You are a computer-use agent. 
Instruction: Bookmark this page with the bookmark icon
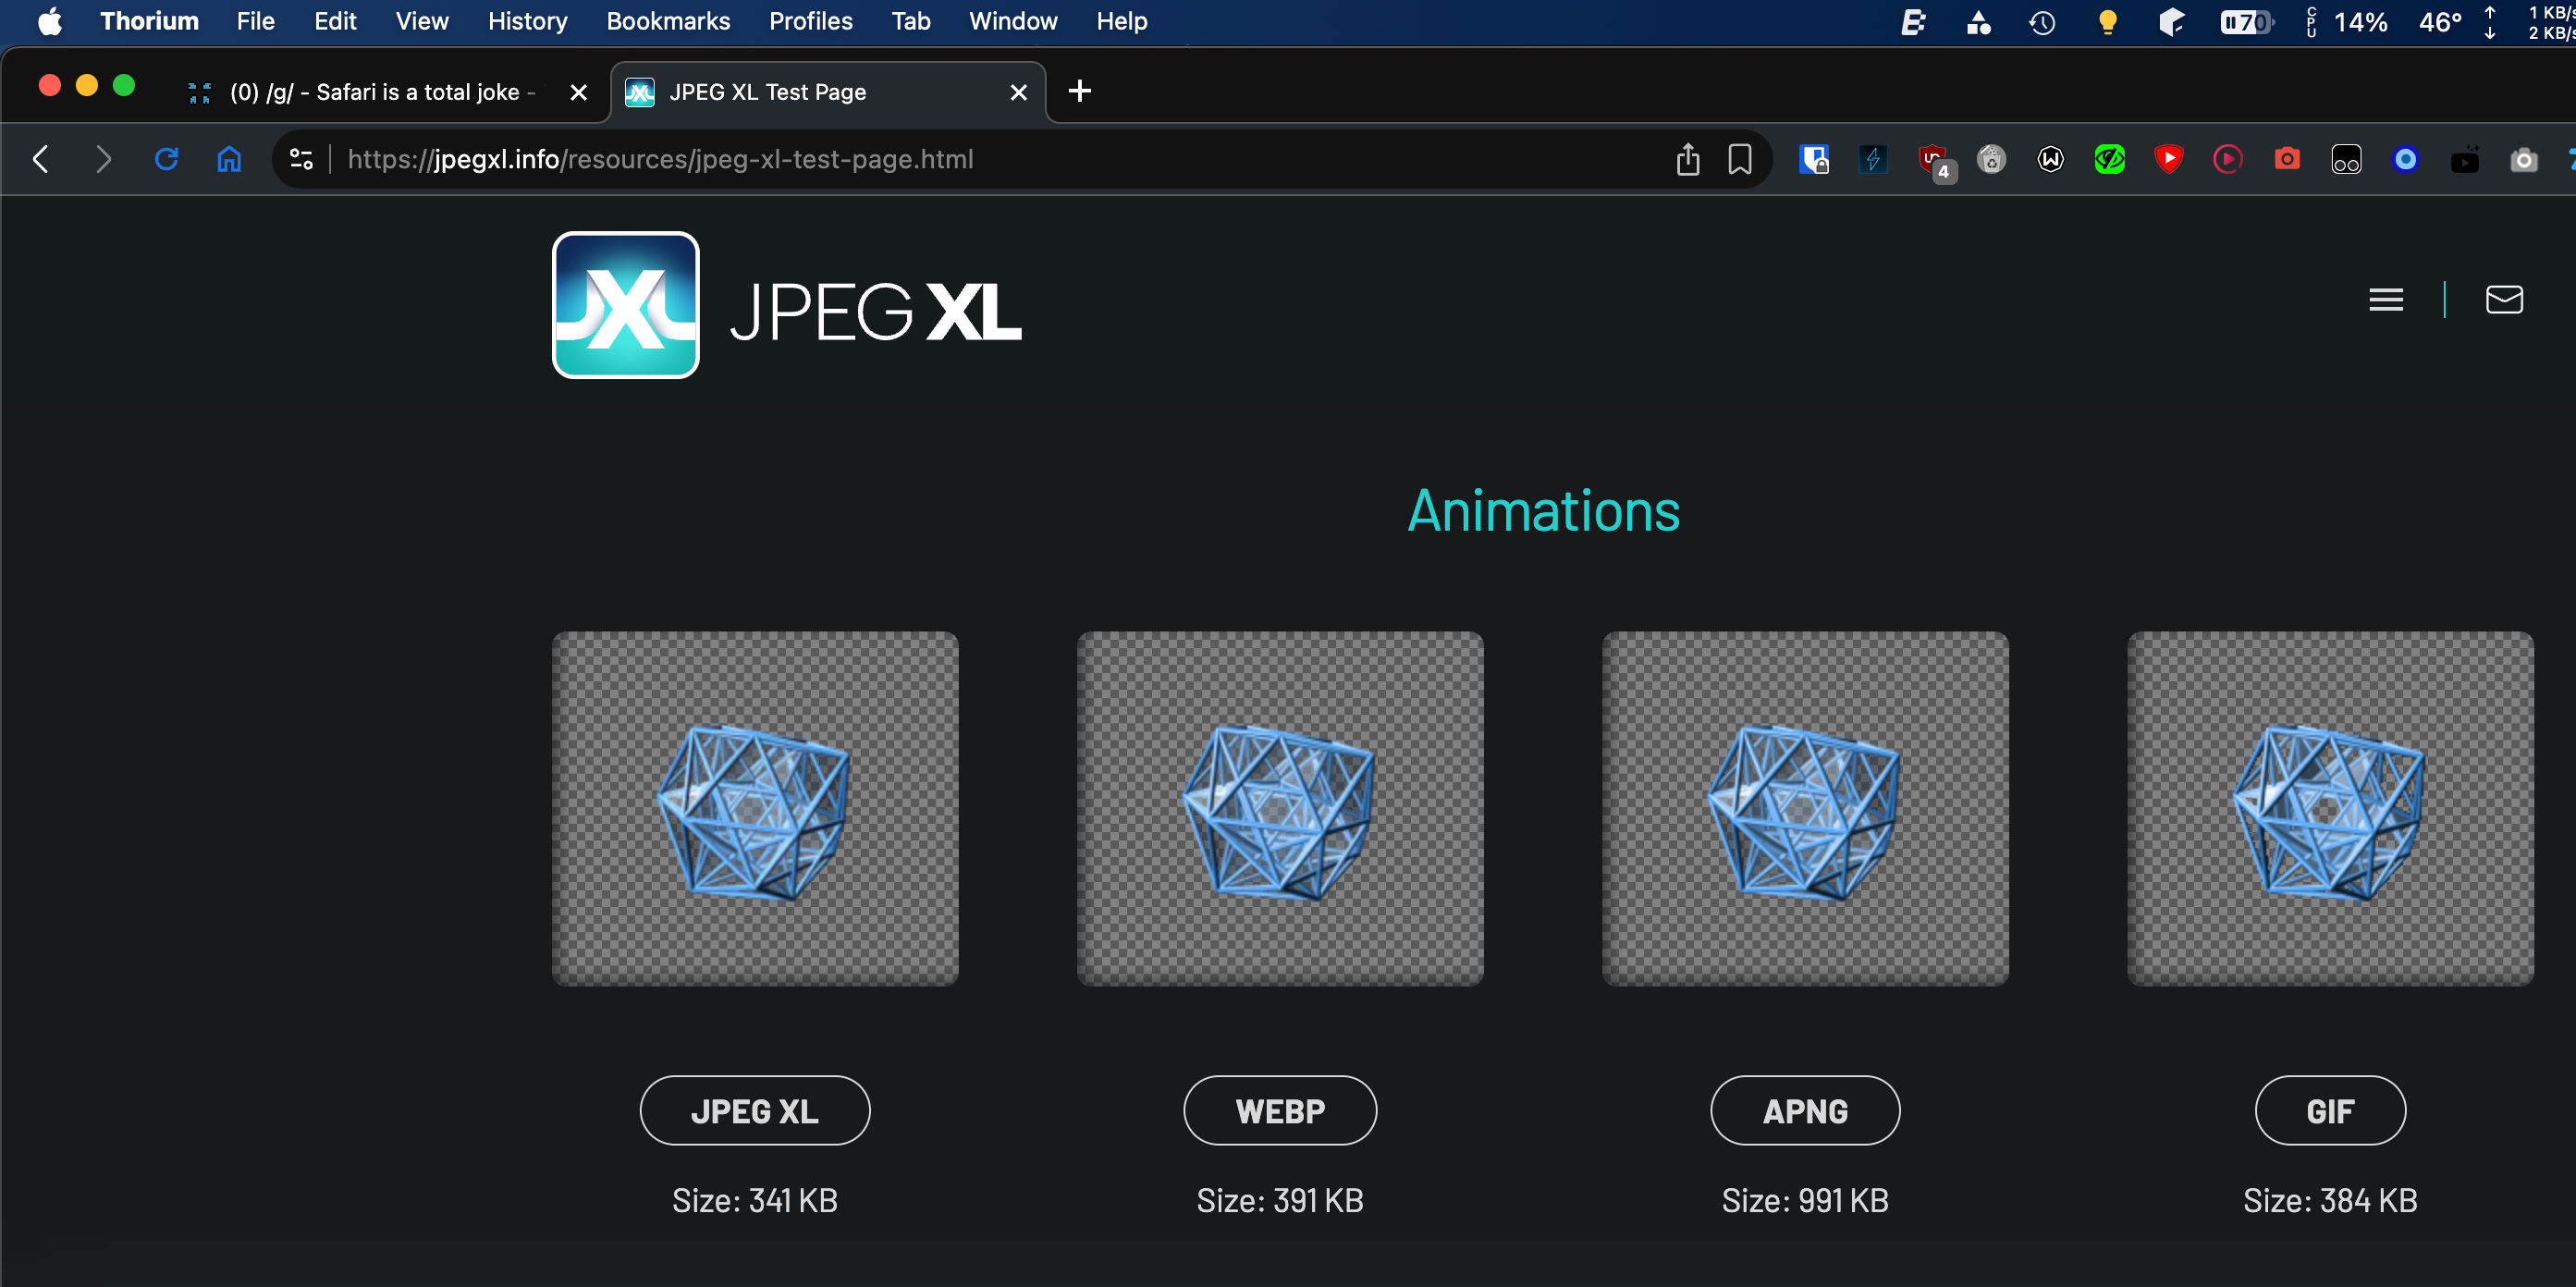pyautogui.click(x=1740, y=159)
